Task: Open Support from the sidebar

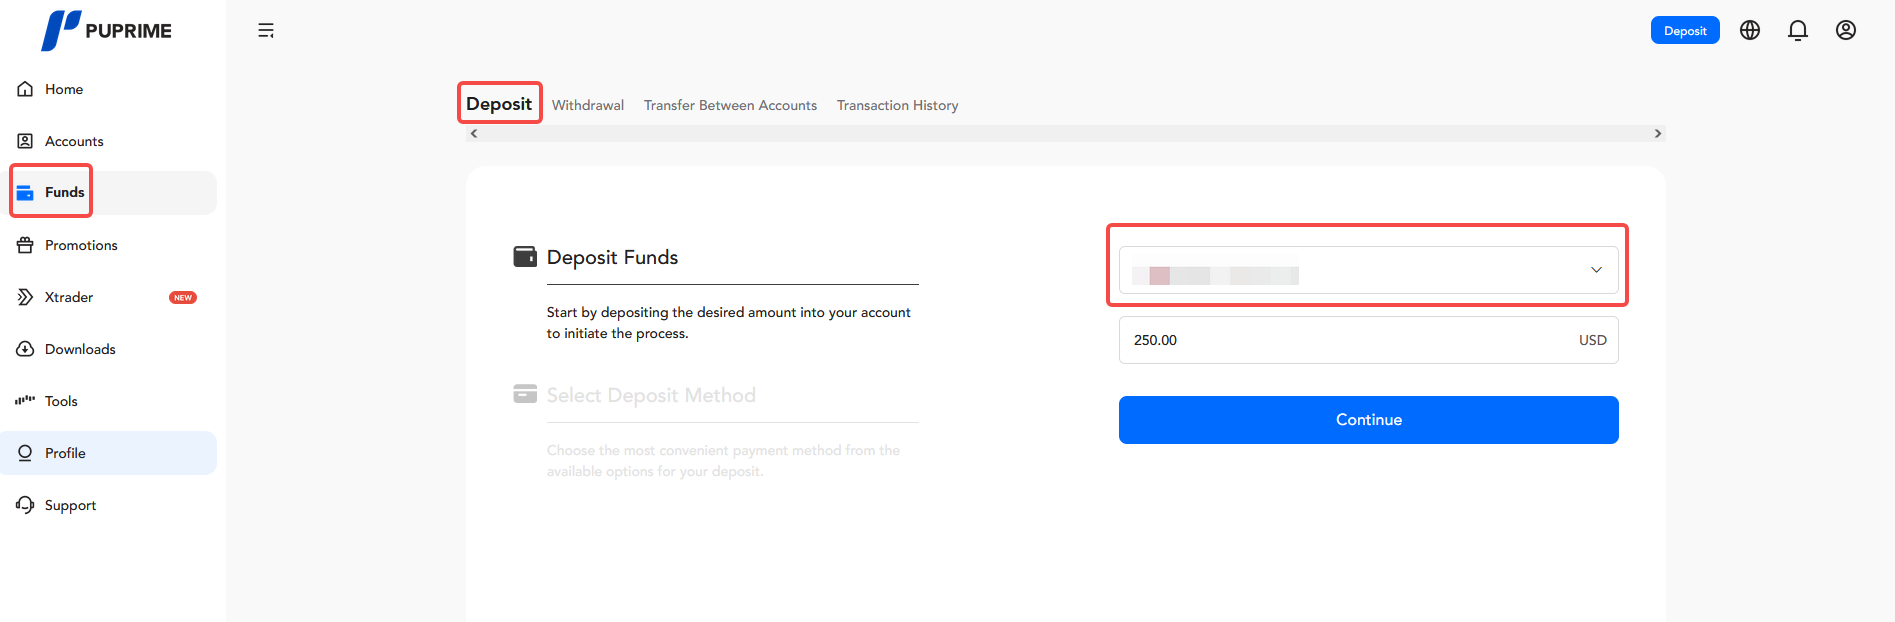Action: tap(70, 505)
